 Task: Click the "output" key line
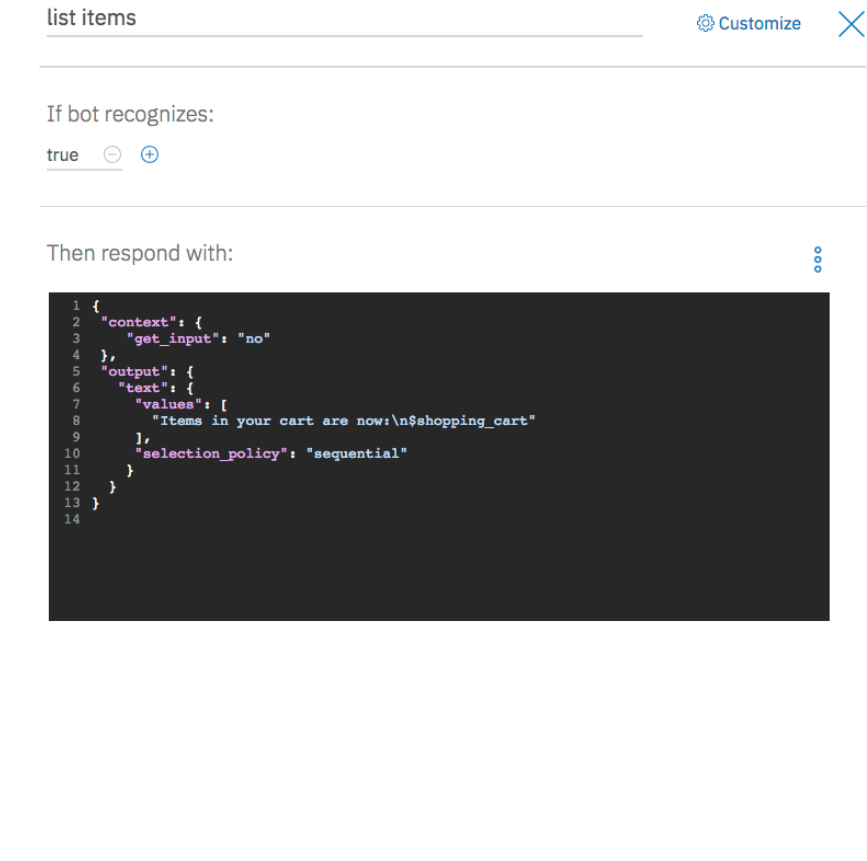[147, 372]
